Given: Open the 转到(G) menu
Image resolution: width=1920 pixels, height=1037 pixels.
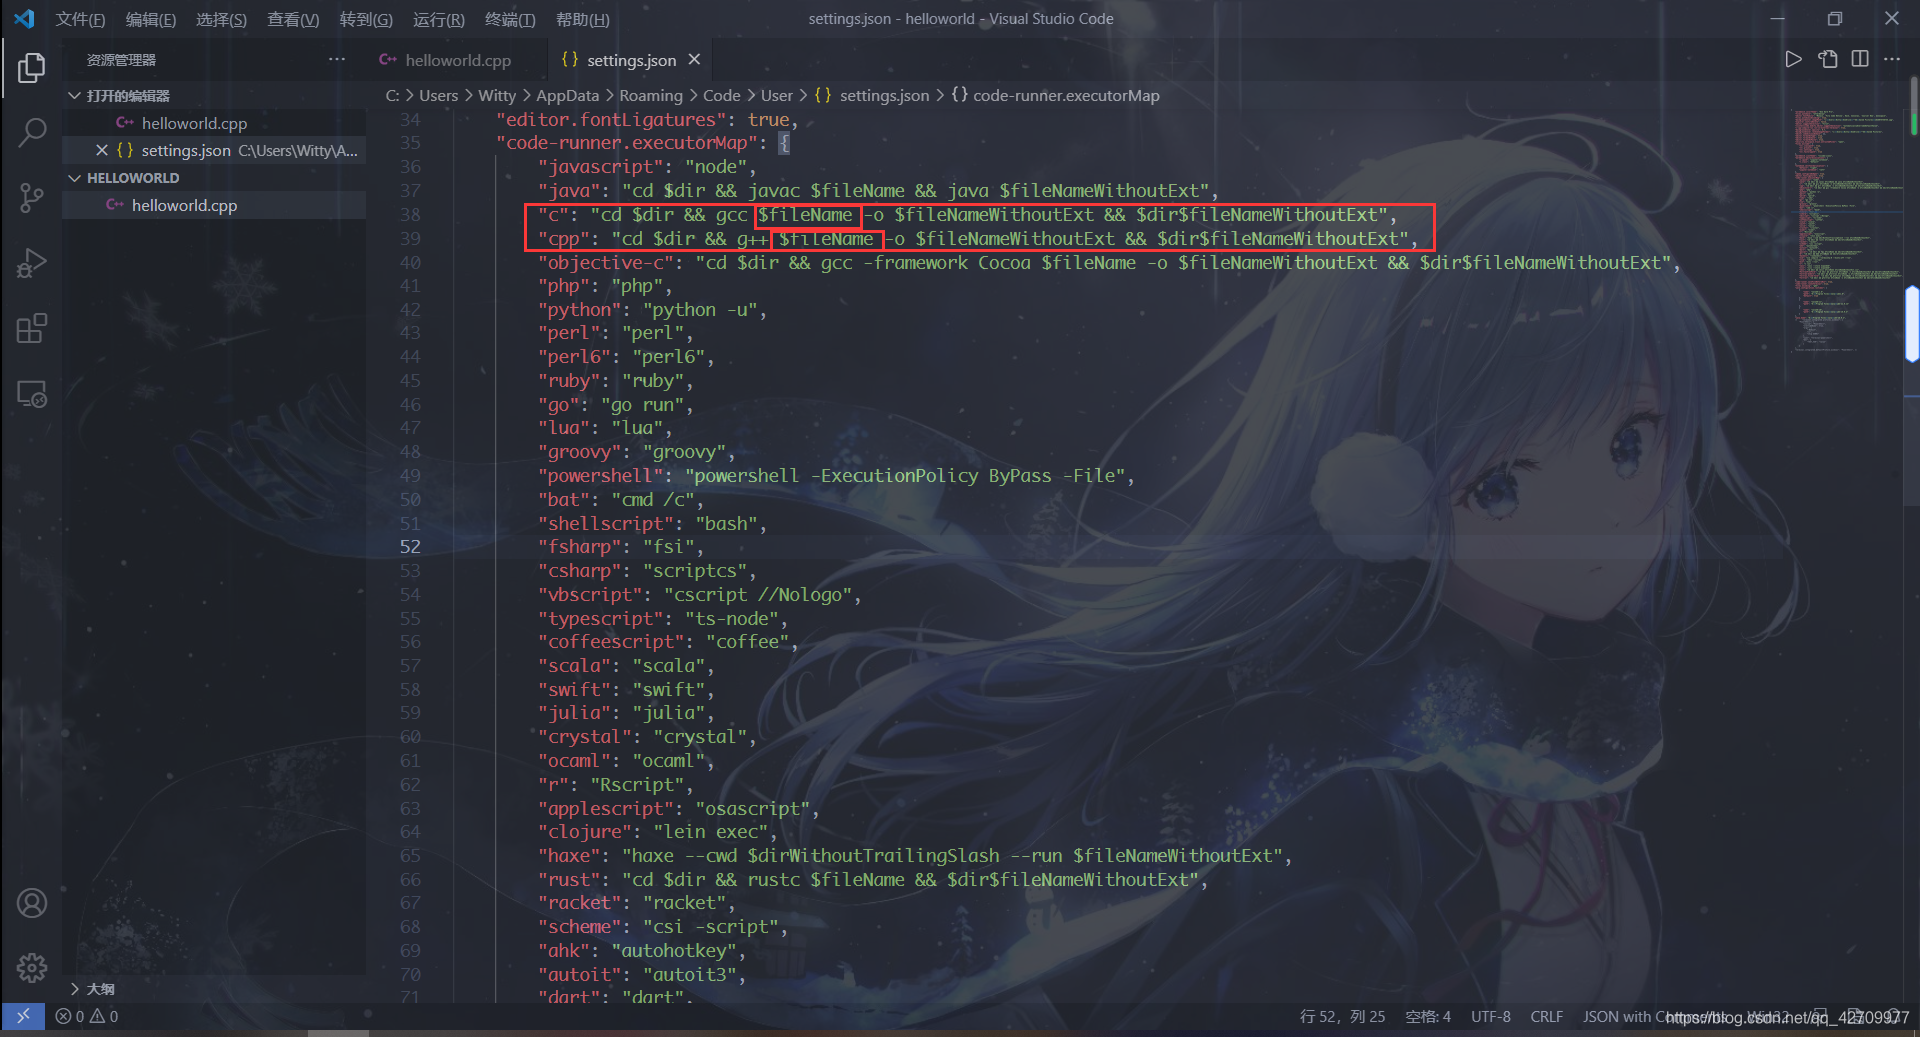Looking at the screenshot, I should (366, 19).
